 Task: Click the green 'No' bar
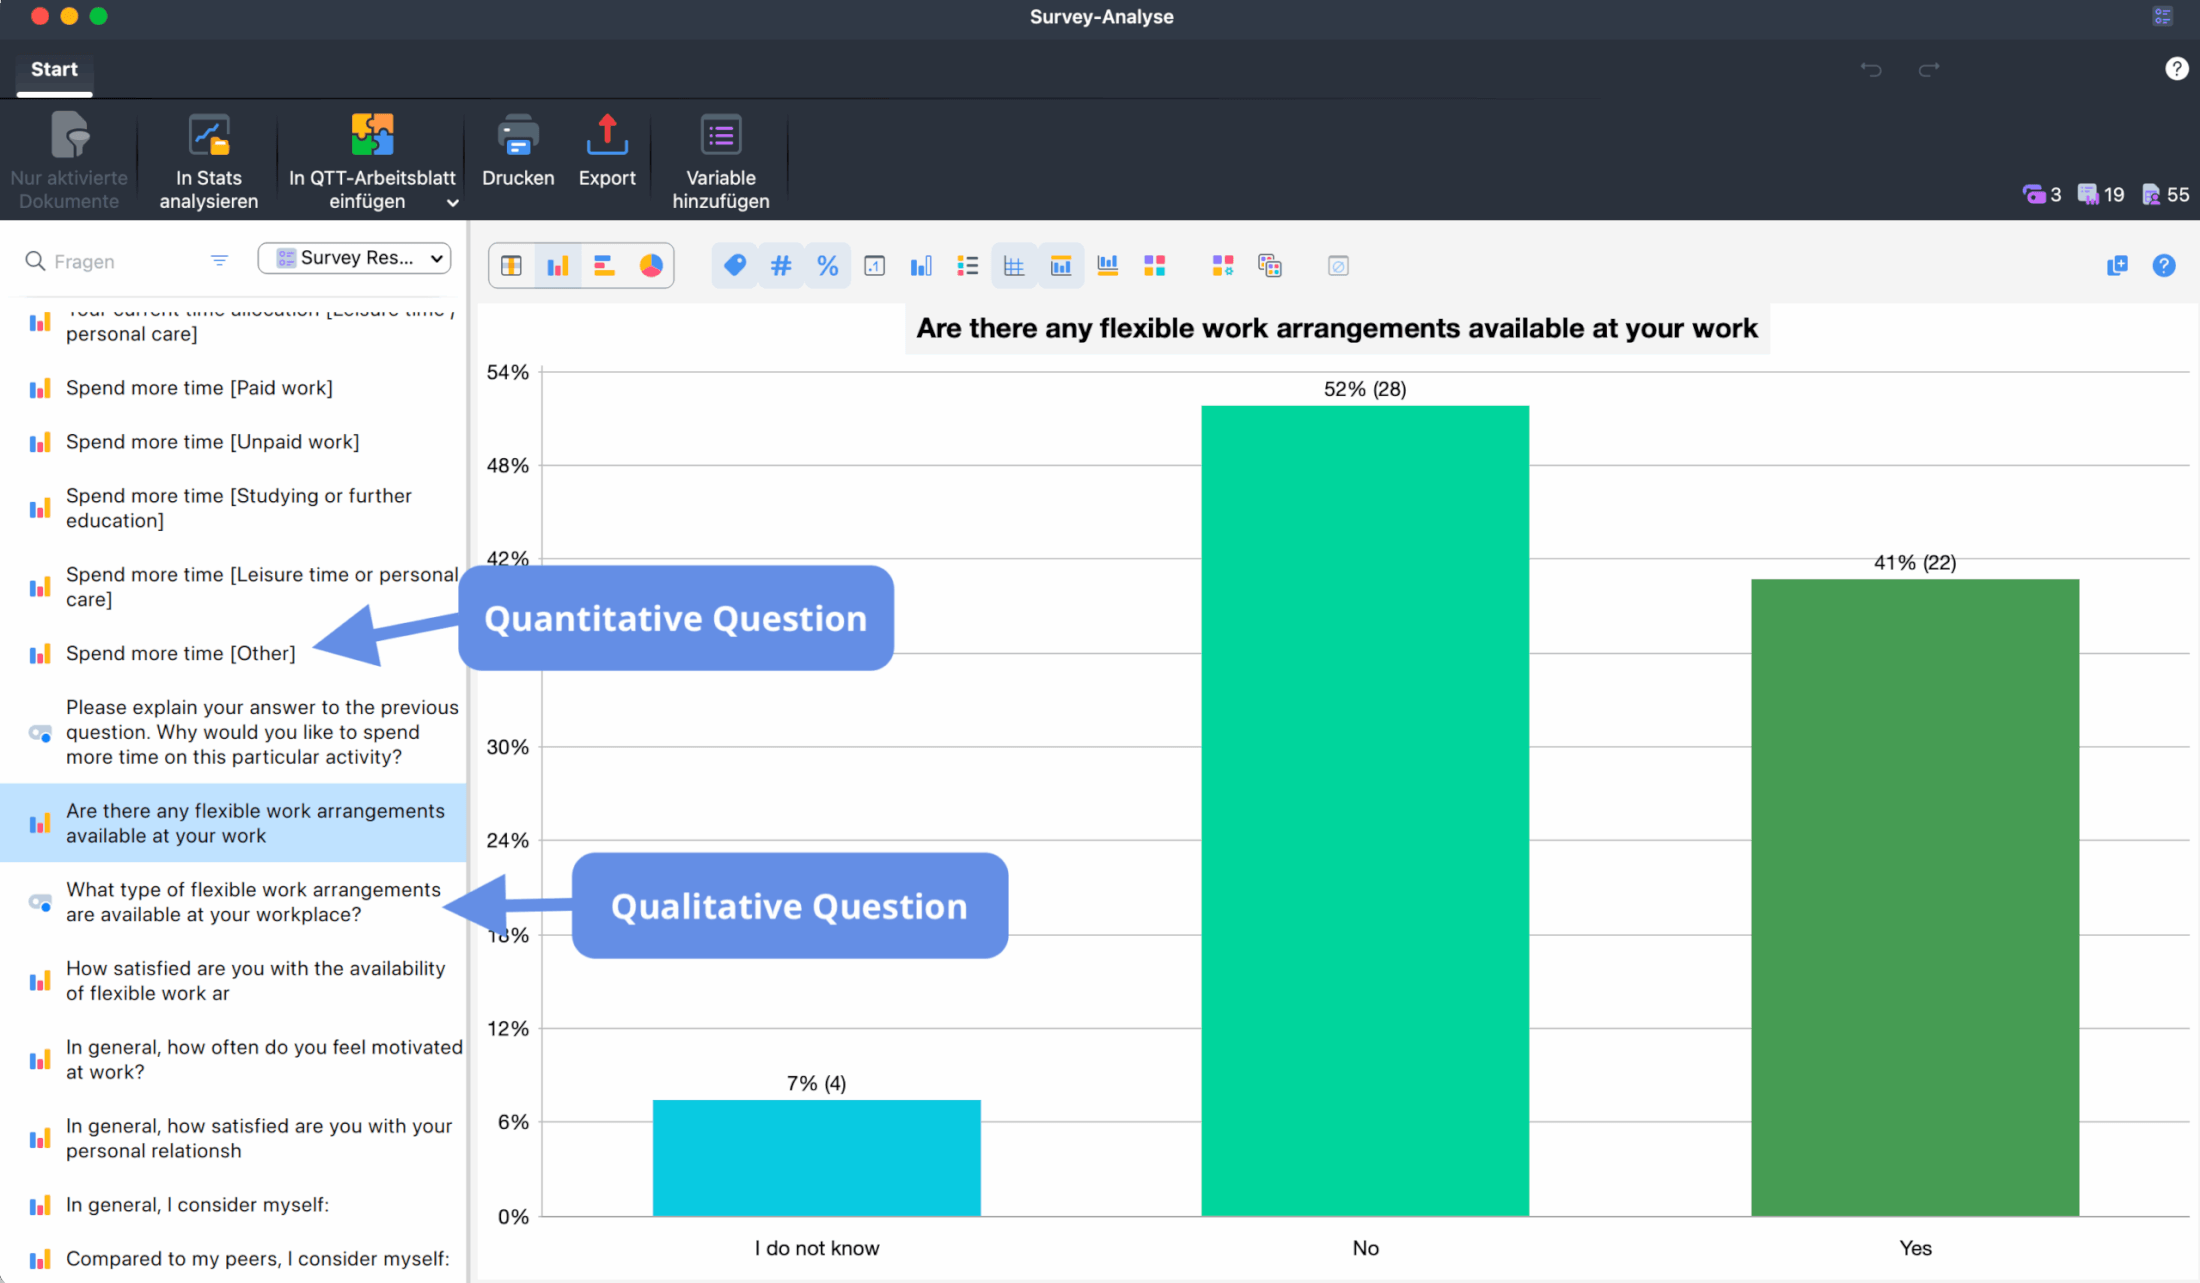point(1364,810)
